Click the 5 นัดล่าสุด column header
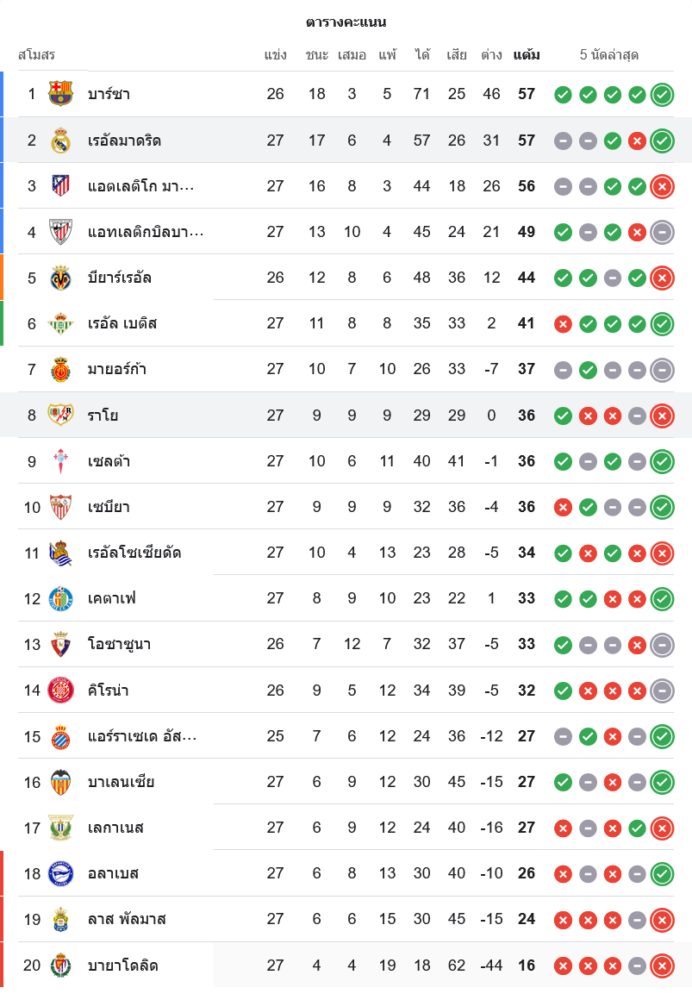The height and width of the screenshot is (1000, 692). (x=609, y=55)
